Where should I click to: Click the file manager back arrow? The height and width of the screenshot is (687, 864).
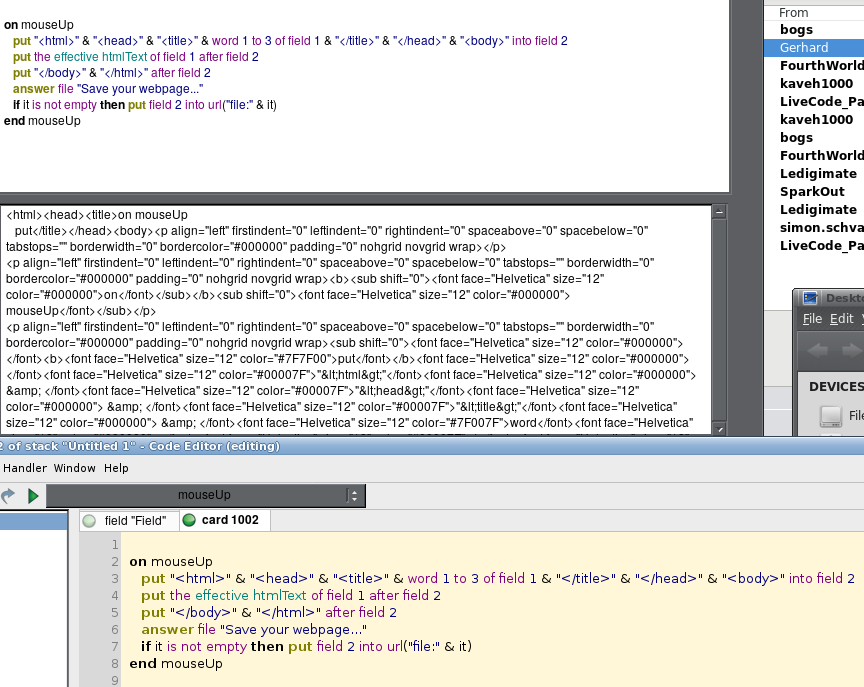[x=819, y=349]
